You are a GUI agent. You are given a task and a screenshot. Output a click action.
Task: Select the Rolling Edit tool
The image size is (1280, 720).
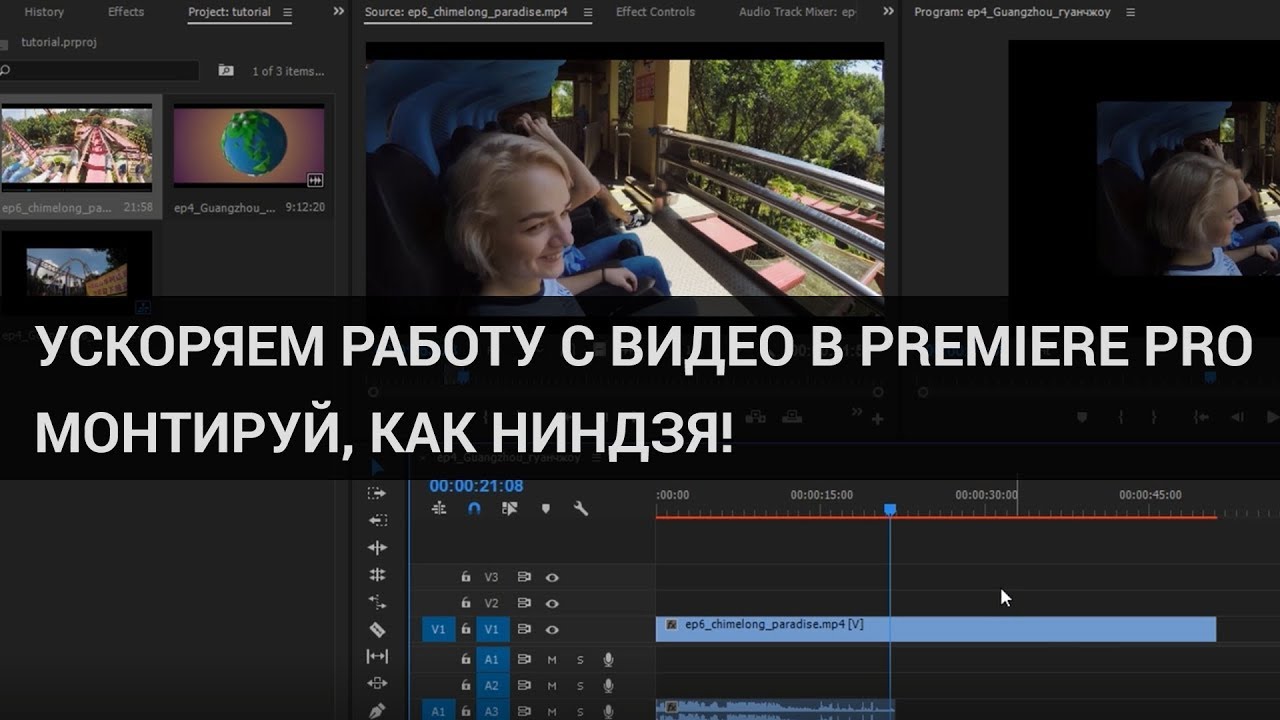point(377,574)
